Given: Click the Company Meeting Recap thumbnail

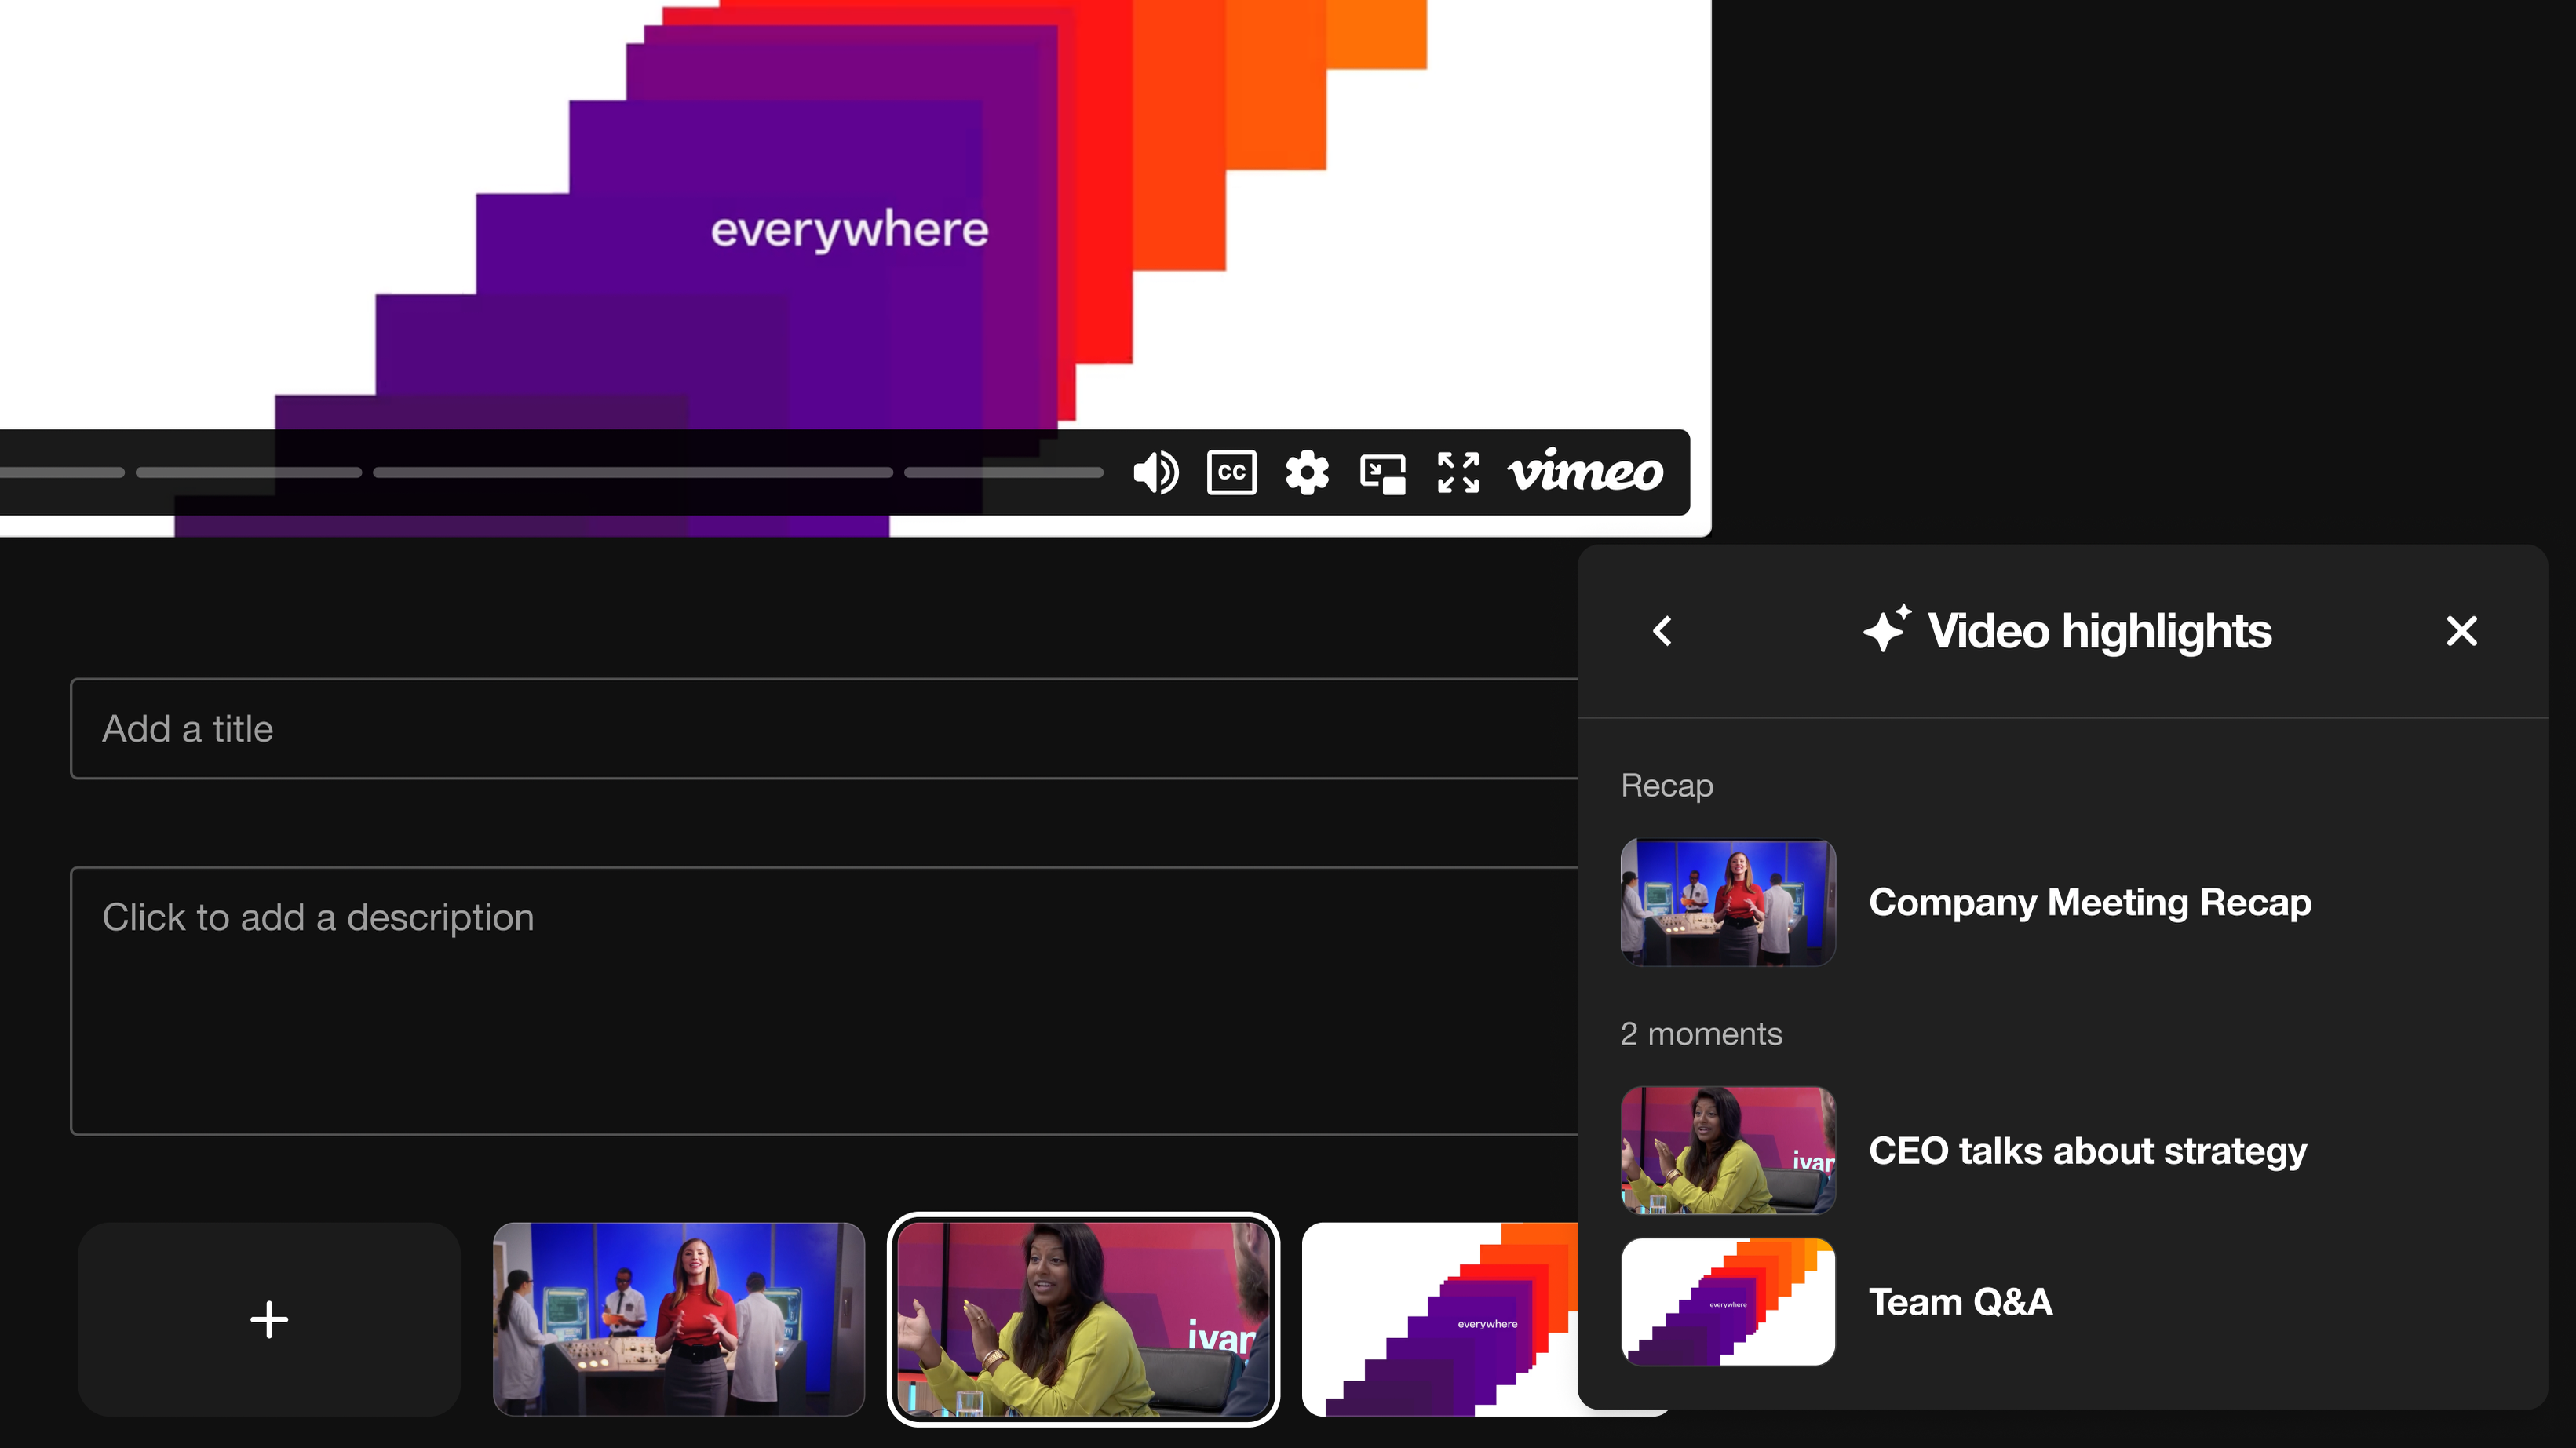Looking at the screenshot, I should pyautogui.click(x=1727, y=903).
